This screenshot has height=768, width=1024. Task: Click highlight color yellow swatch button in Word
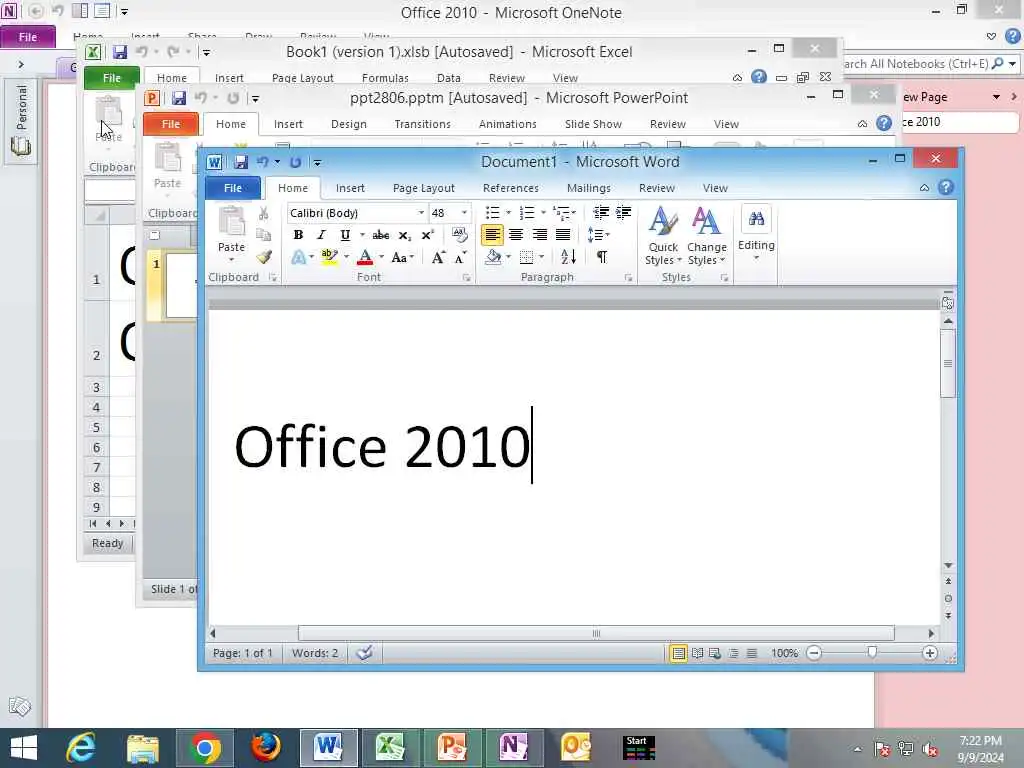coord(329,257)
